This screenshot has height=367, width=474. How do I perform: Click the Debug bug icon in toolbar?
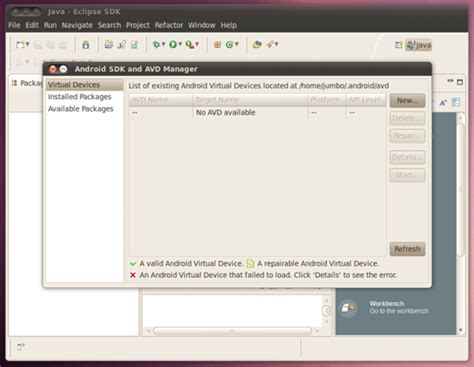(156, 44)
